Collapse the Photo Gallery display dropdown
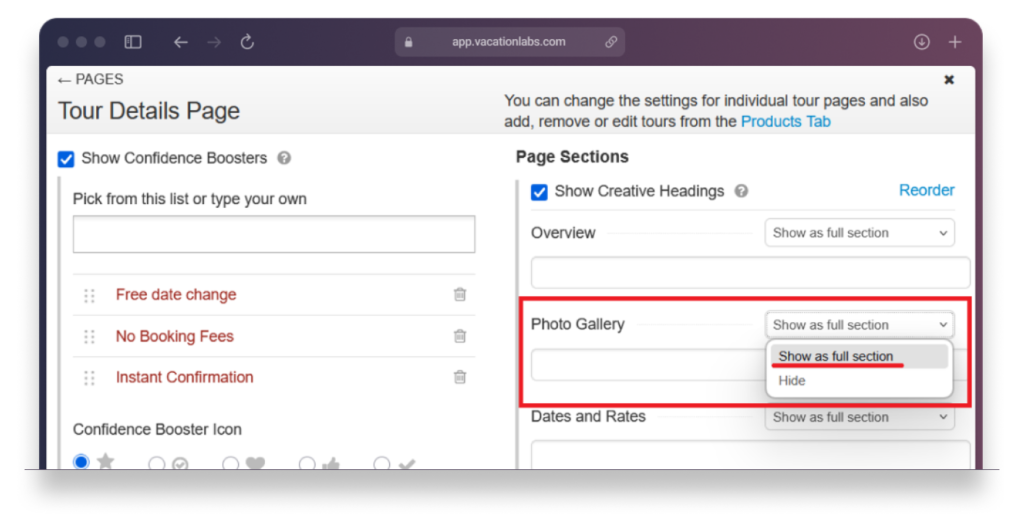1024x517 pixels. [859, 325]
